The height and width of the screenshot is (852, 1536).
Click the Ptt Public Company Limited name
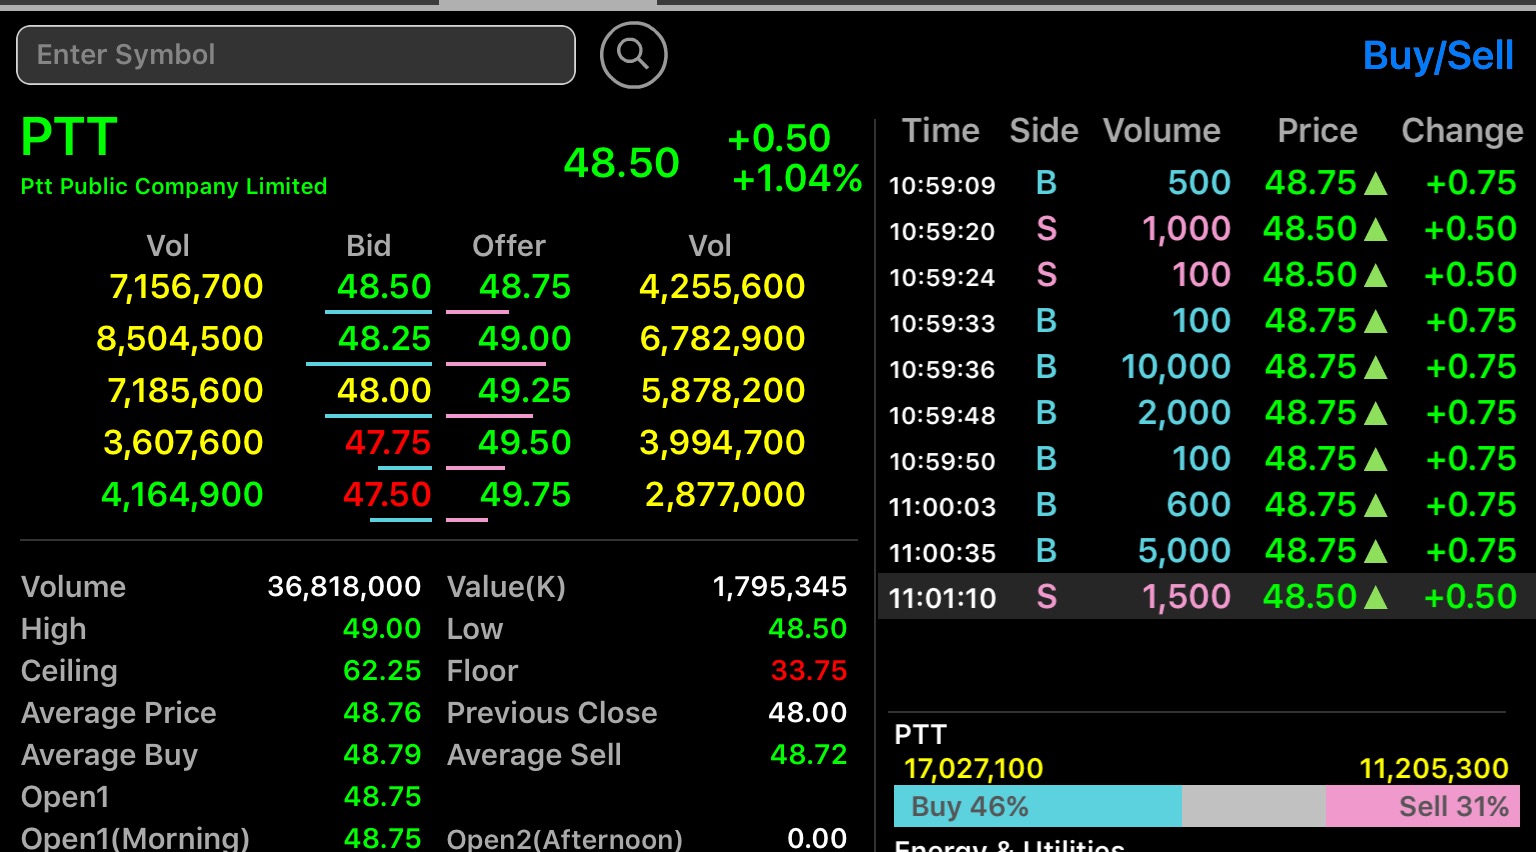tap(174, 186)
